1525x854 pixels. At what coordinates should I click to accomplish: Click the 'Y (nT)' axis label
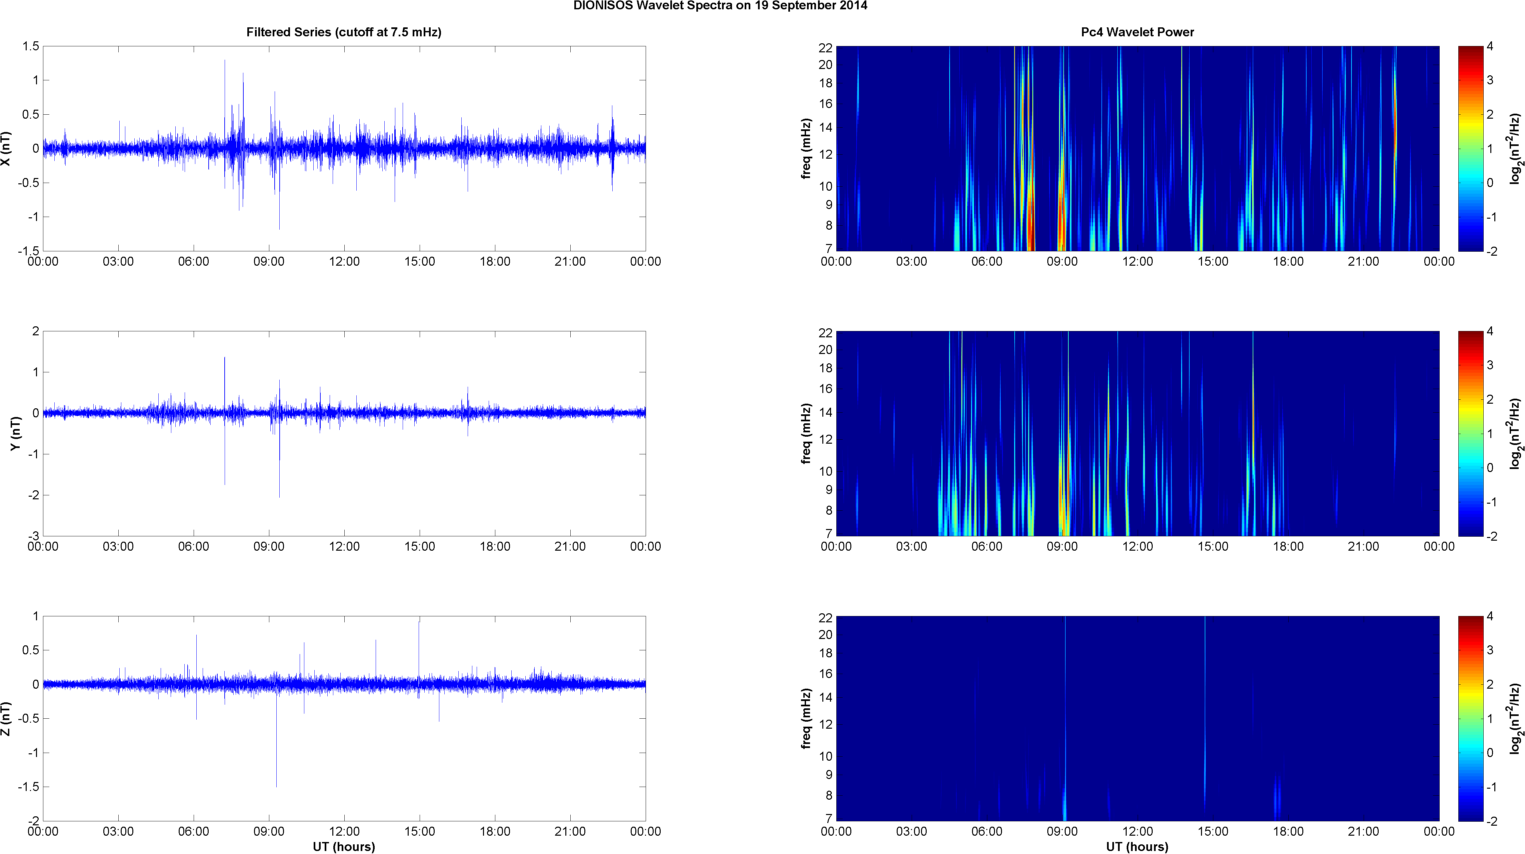15,433
